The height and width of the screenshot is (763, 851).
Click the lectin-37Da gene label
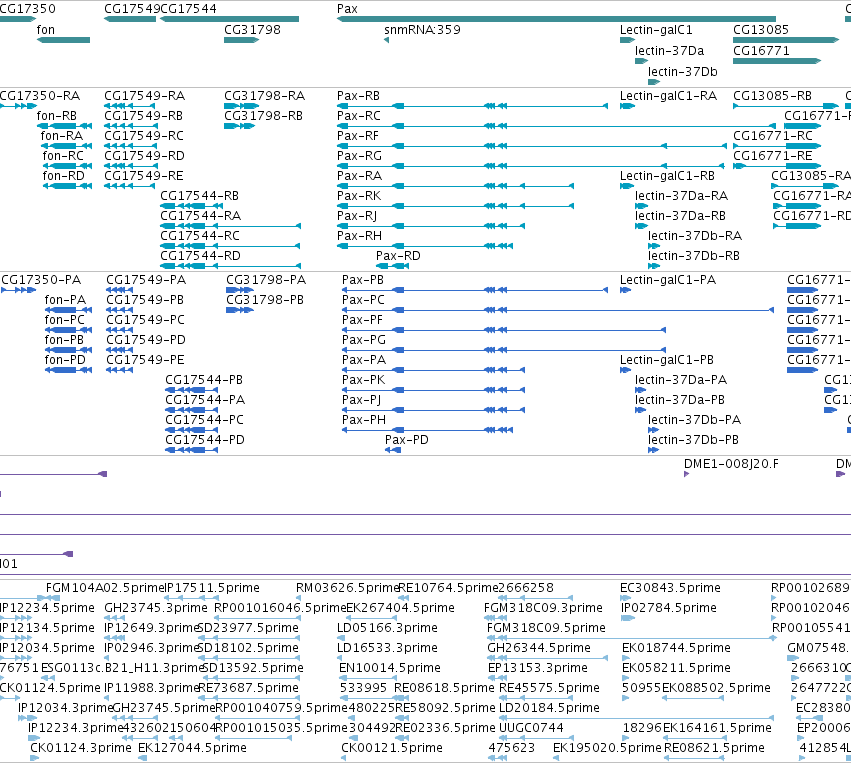670,51
